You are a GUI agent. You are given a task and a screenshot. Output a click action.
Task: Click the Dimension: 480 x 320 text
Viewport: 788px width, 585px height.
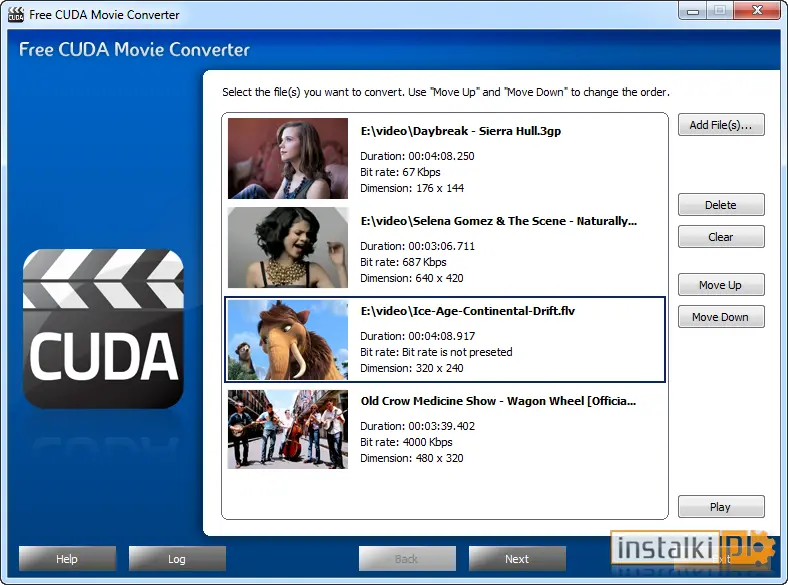point(412,458)
